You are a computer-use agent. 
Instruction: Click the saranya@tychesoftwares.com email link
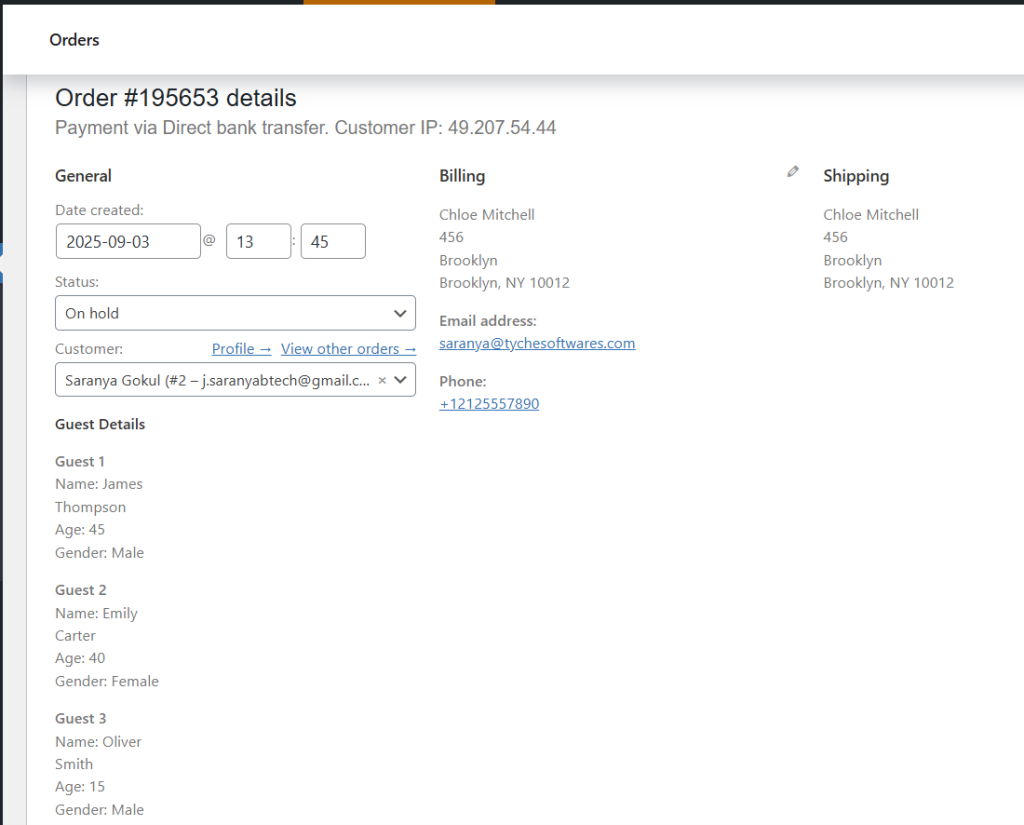(x=537, y=342)
